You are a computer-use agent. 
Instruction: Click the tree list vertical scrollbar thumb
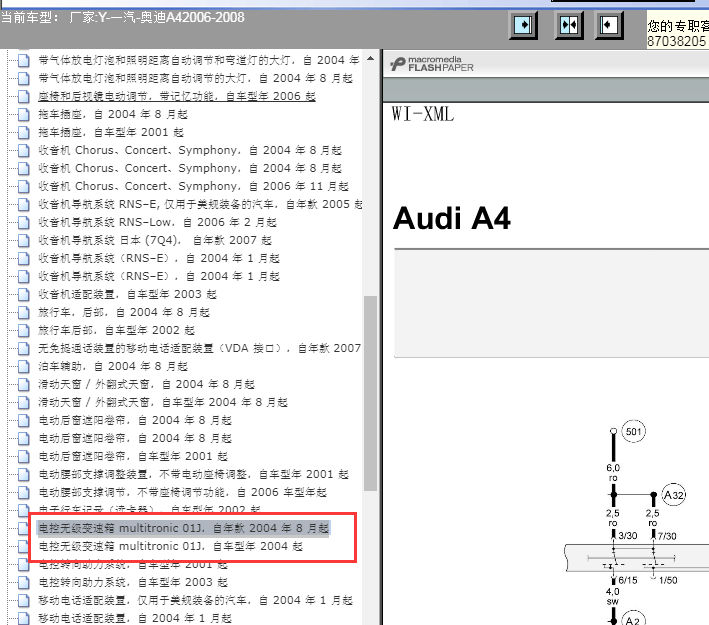pos(371,393)
